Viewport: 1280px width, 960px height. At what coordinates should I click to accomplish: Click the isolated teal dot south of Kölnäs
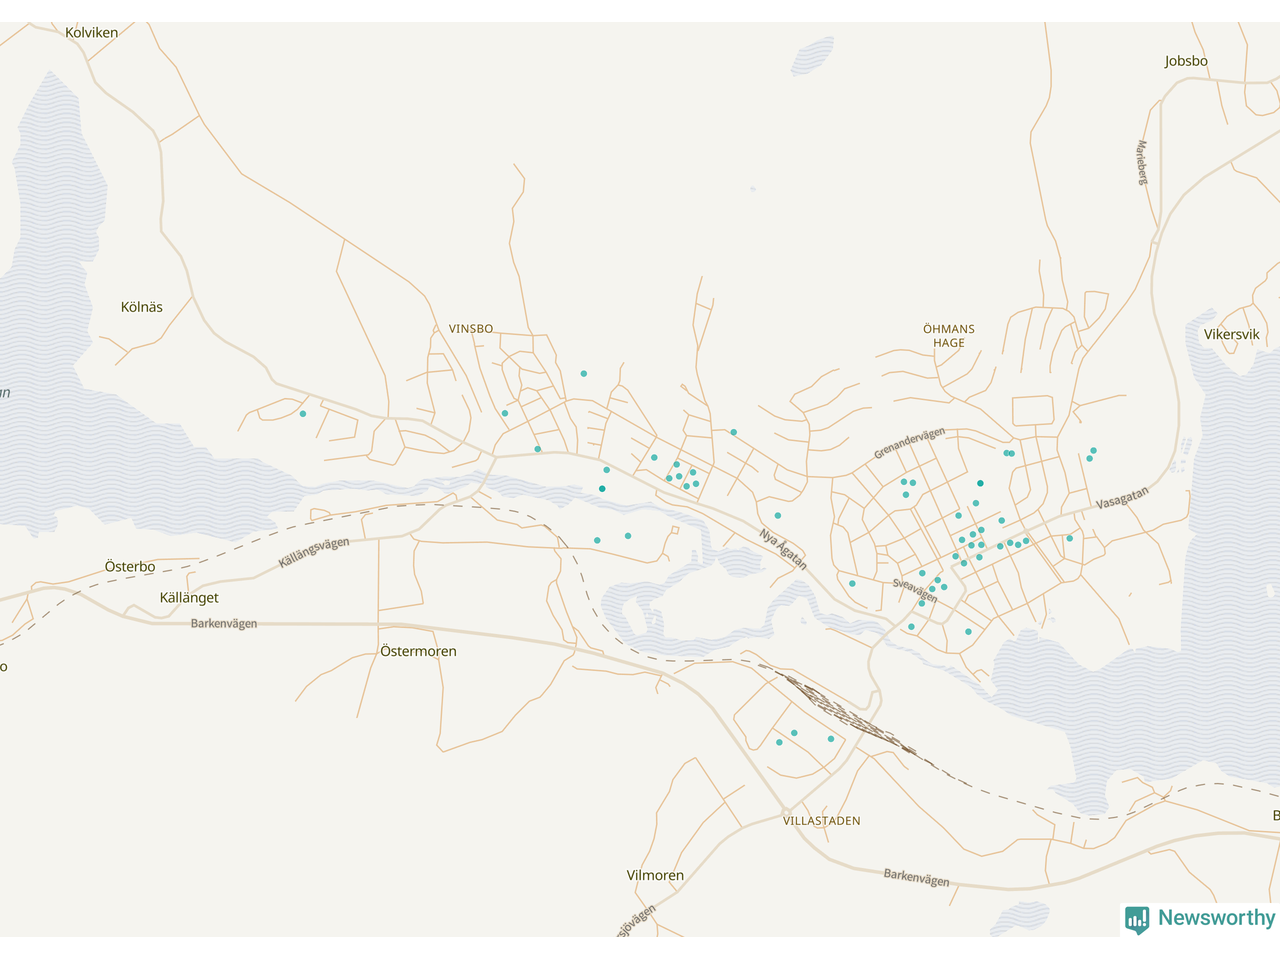click(303, 414)
